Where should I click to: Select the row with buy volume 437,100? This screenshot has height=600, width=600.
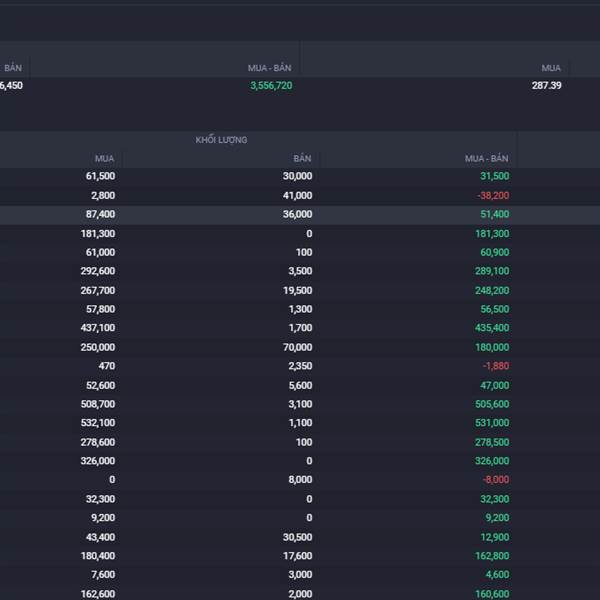pyautogui.click(x=300, y=328)
